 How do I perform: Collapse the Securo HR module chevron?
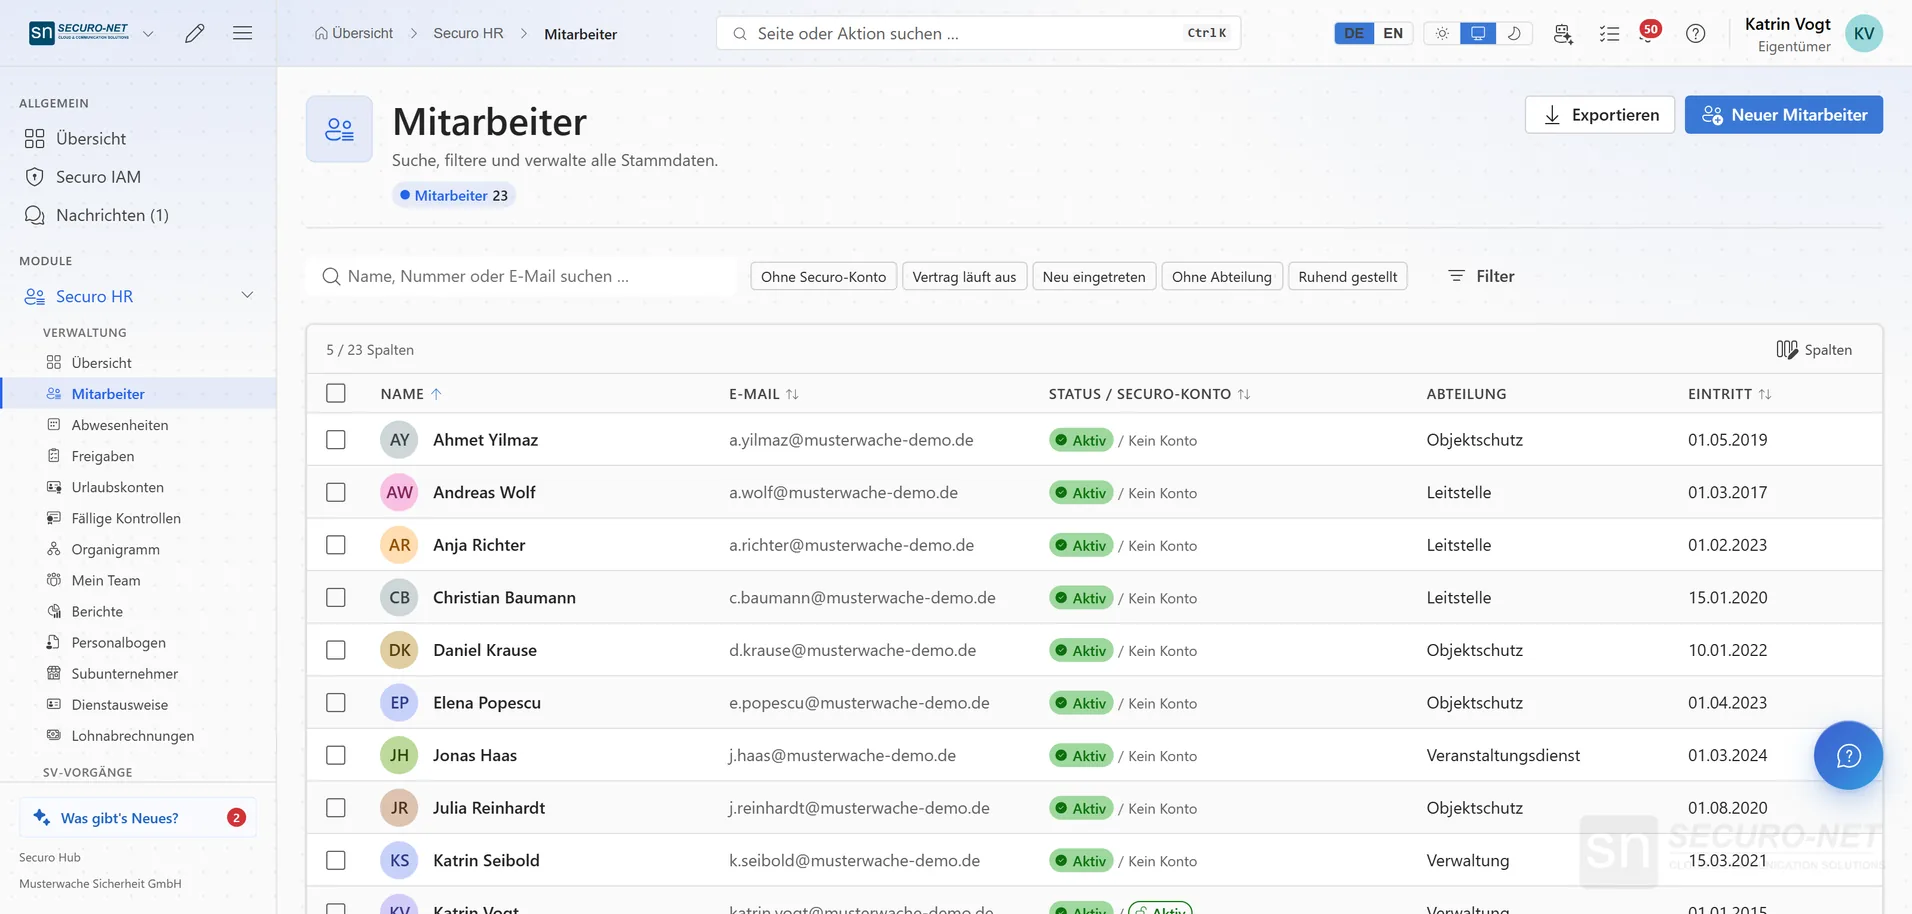tap(247, 295)
